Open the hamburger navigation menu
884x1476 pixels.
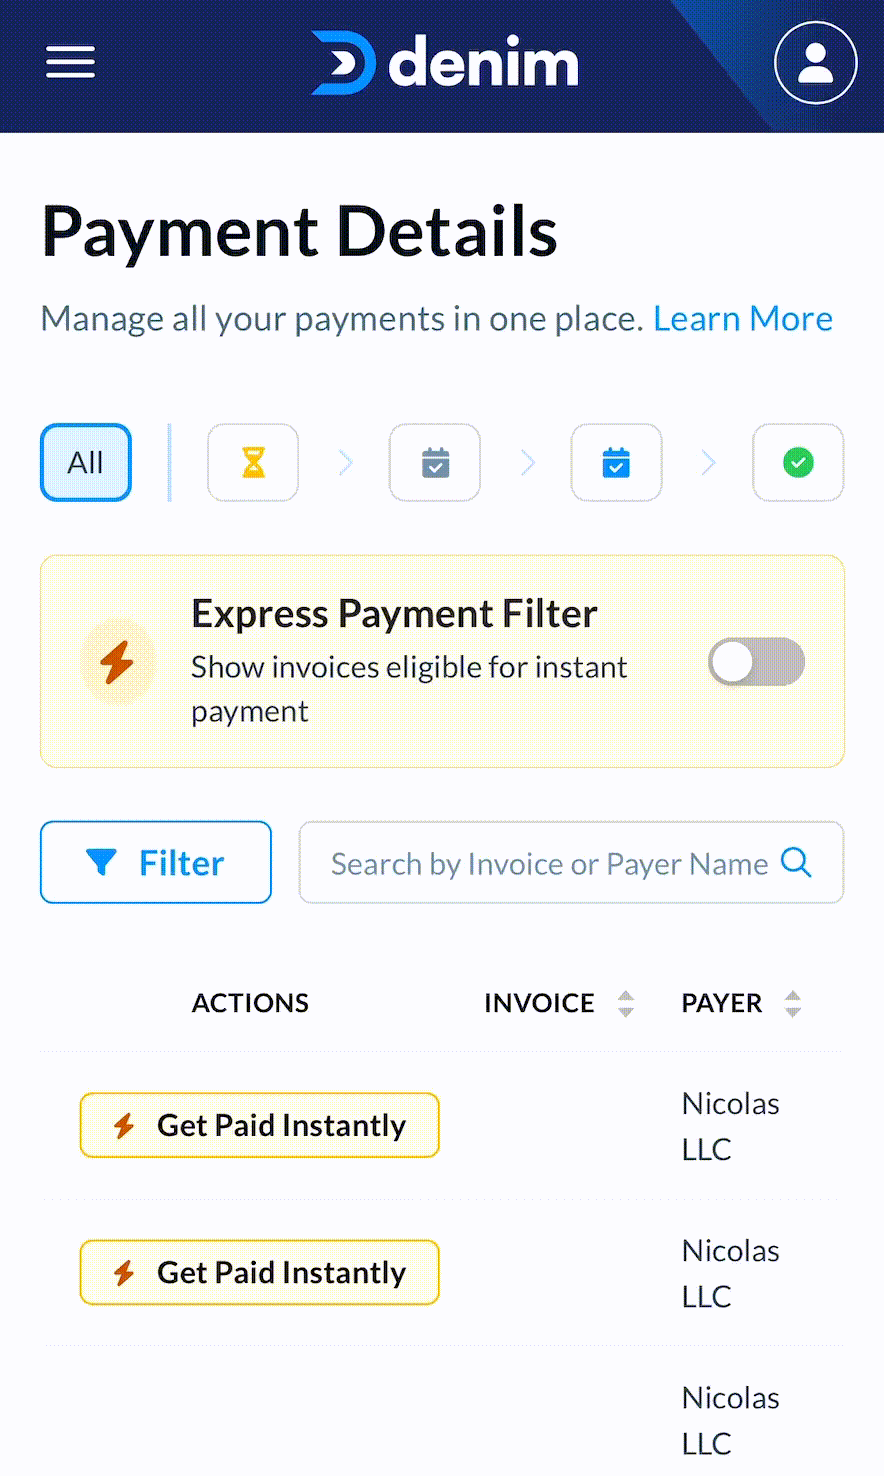click(x=70, y=62)
